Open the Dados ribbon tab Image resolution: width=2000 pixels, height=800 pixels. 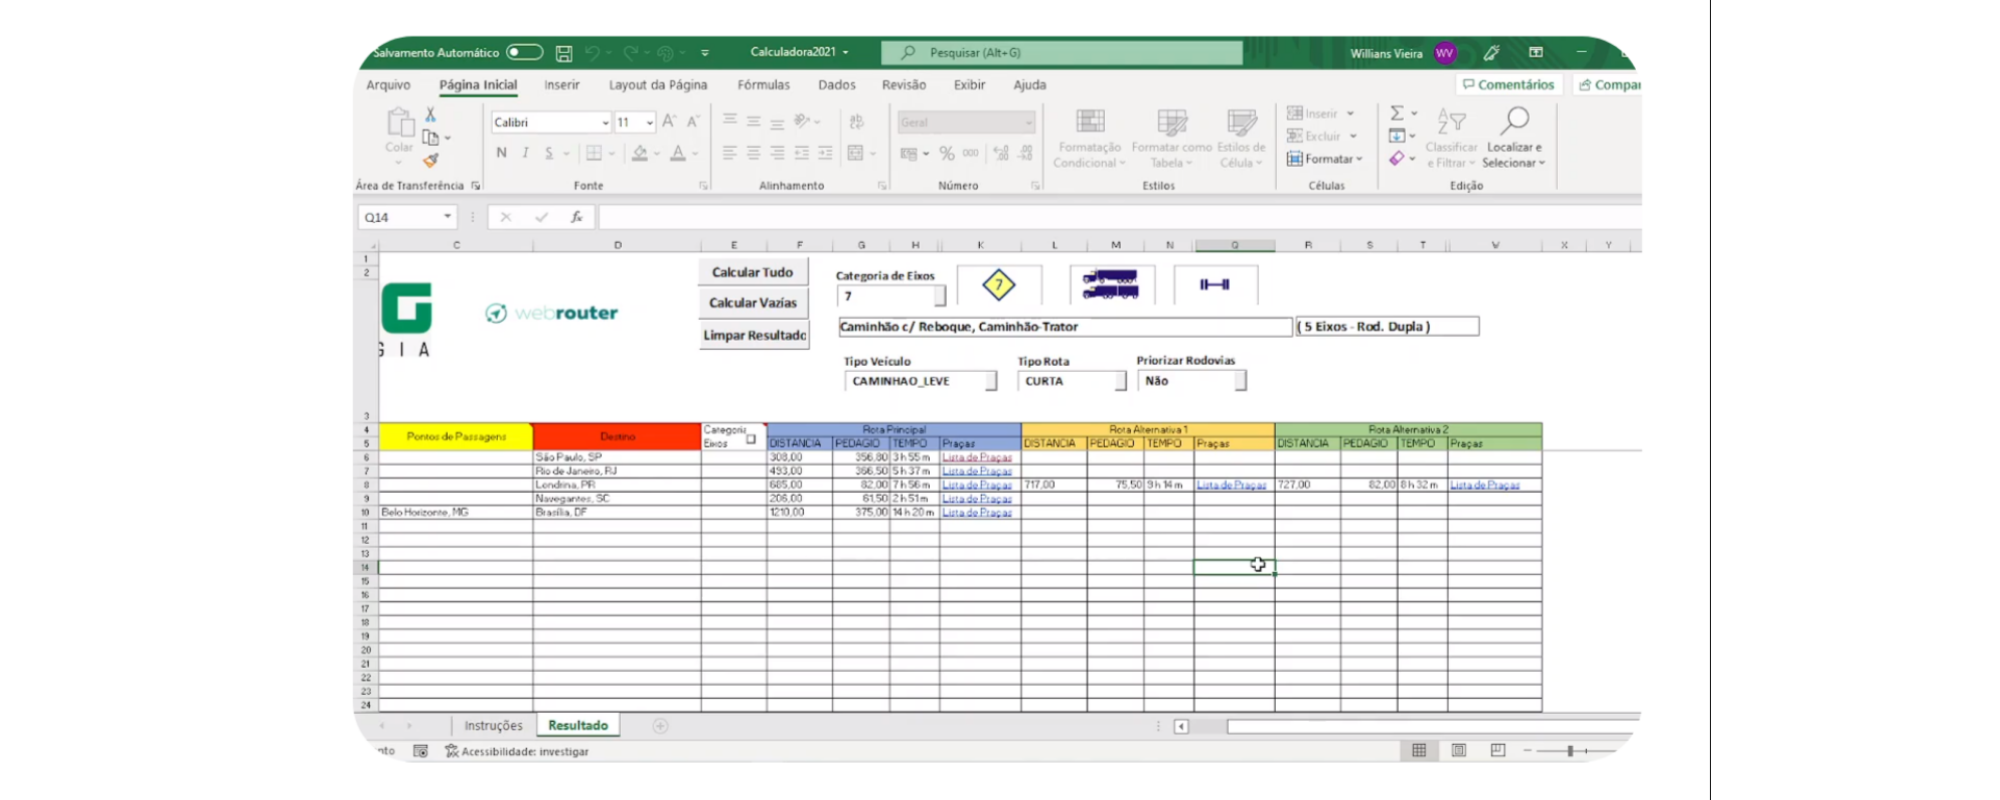pyautogui.click(x=837, y=85)
